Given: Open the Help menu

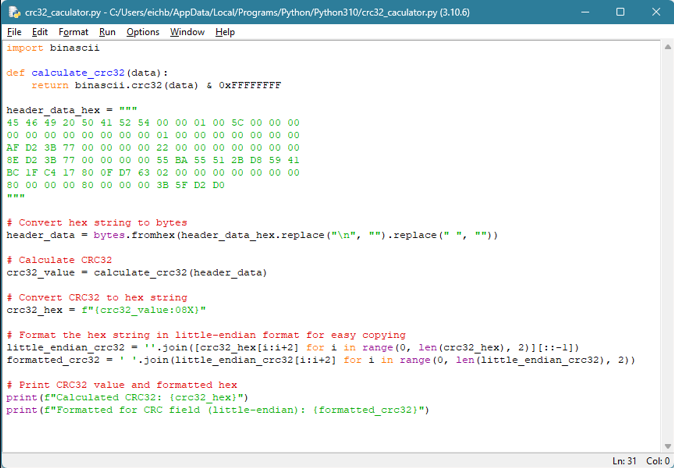Looking at the screenshot, I should pos(225,32).
